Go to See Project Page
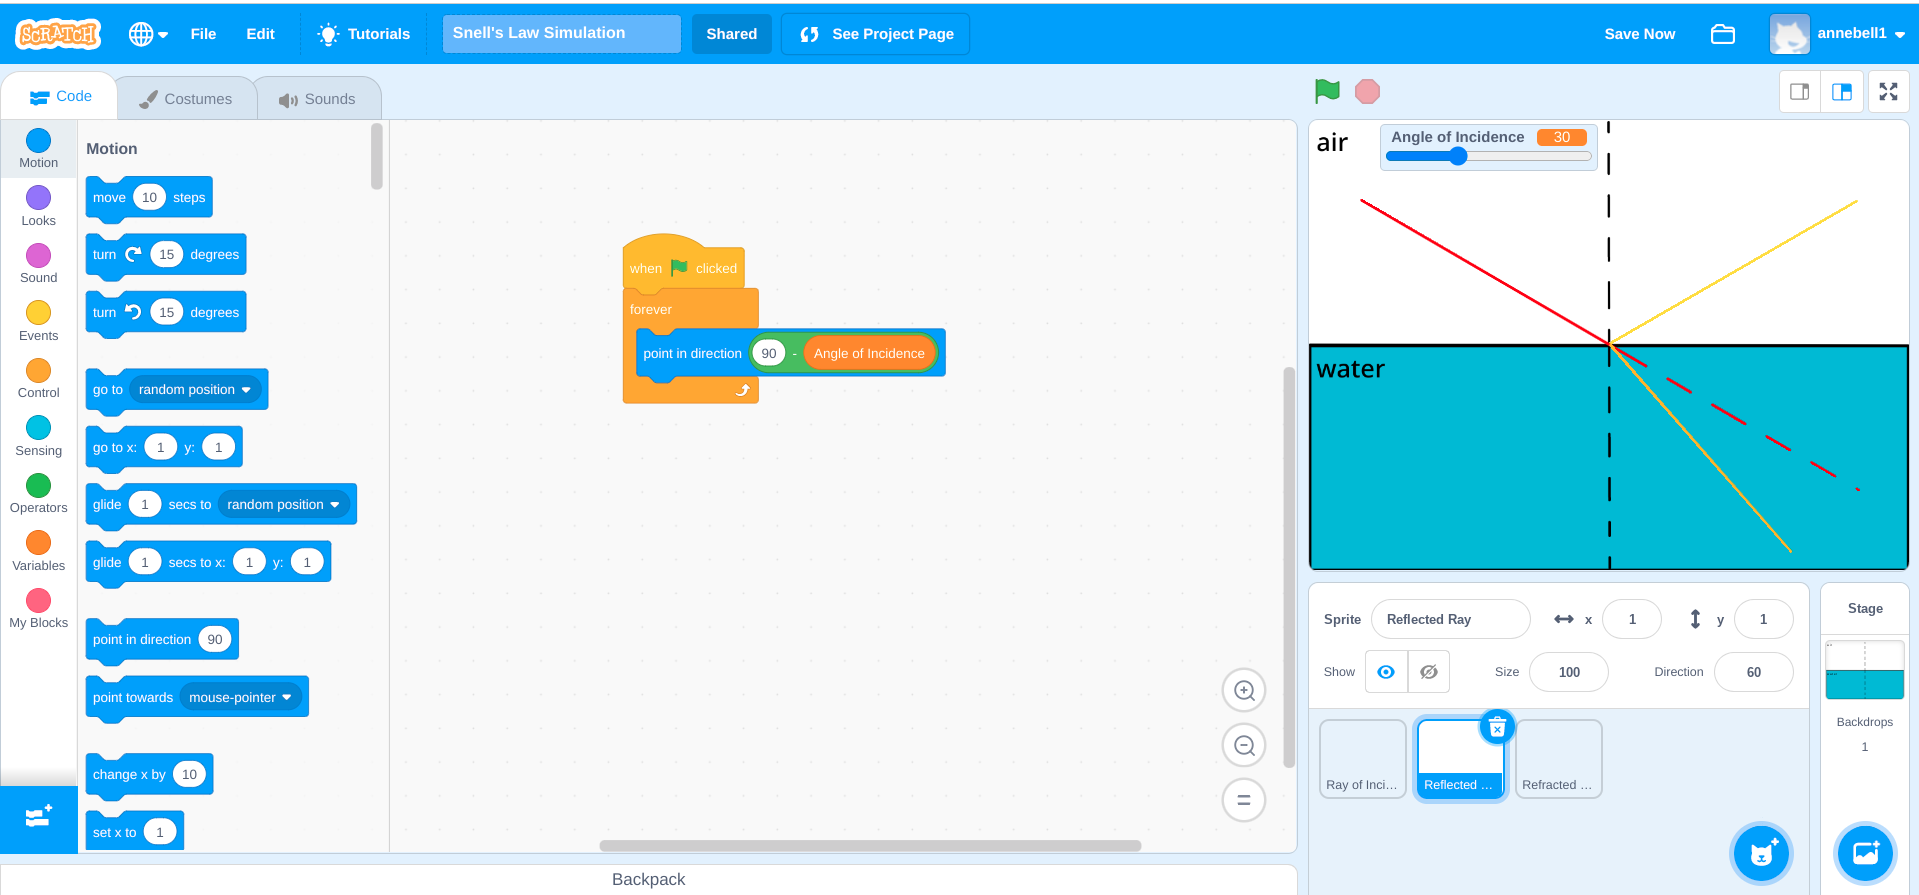The height and width of the screenshot is (895, 1919). (x=876, y=34)
